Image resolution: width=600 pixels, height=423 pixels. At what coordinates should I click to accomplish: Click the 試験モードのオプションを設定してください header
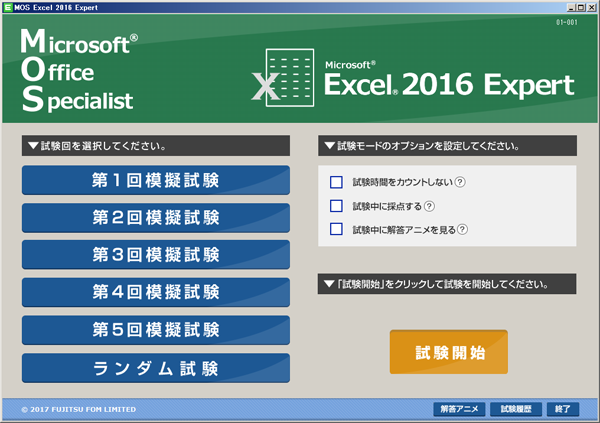tap(447, 145)
